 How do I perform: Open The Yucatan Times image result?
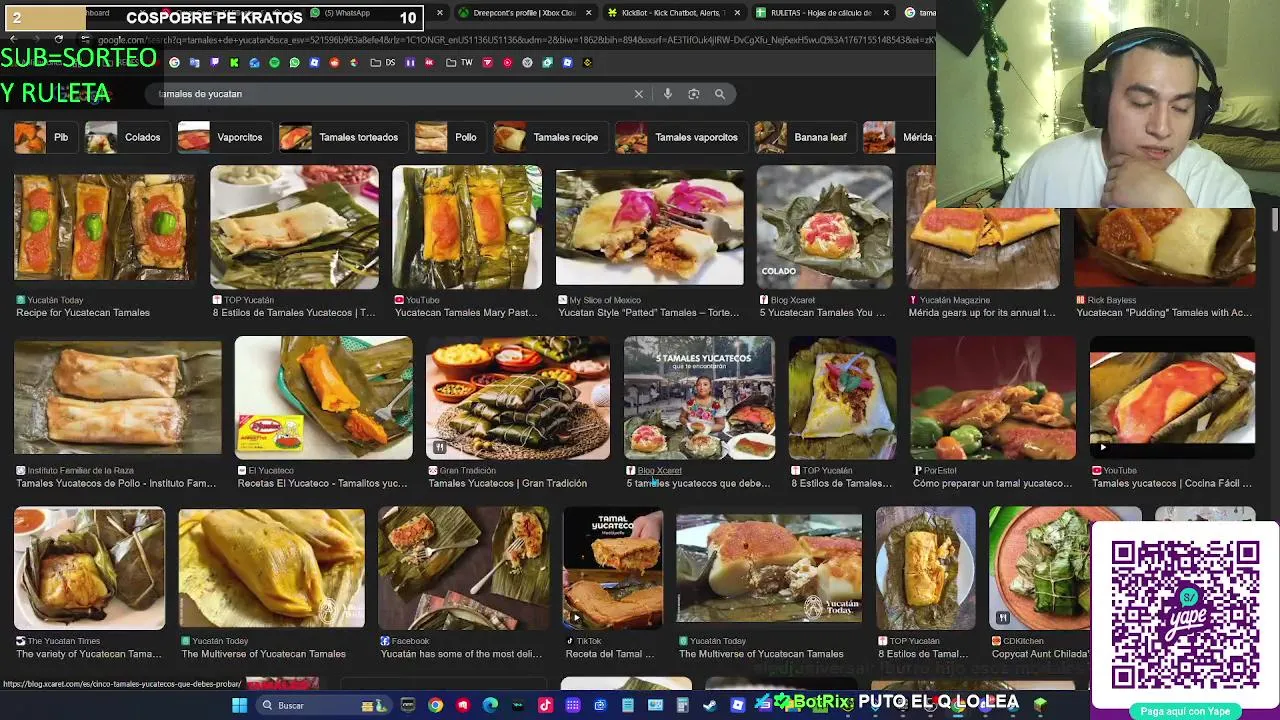[89, 568]
